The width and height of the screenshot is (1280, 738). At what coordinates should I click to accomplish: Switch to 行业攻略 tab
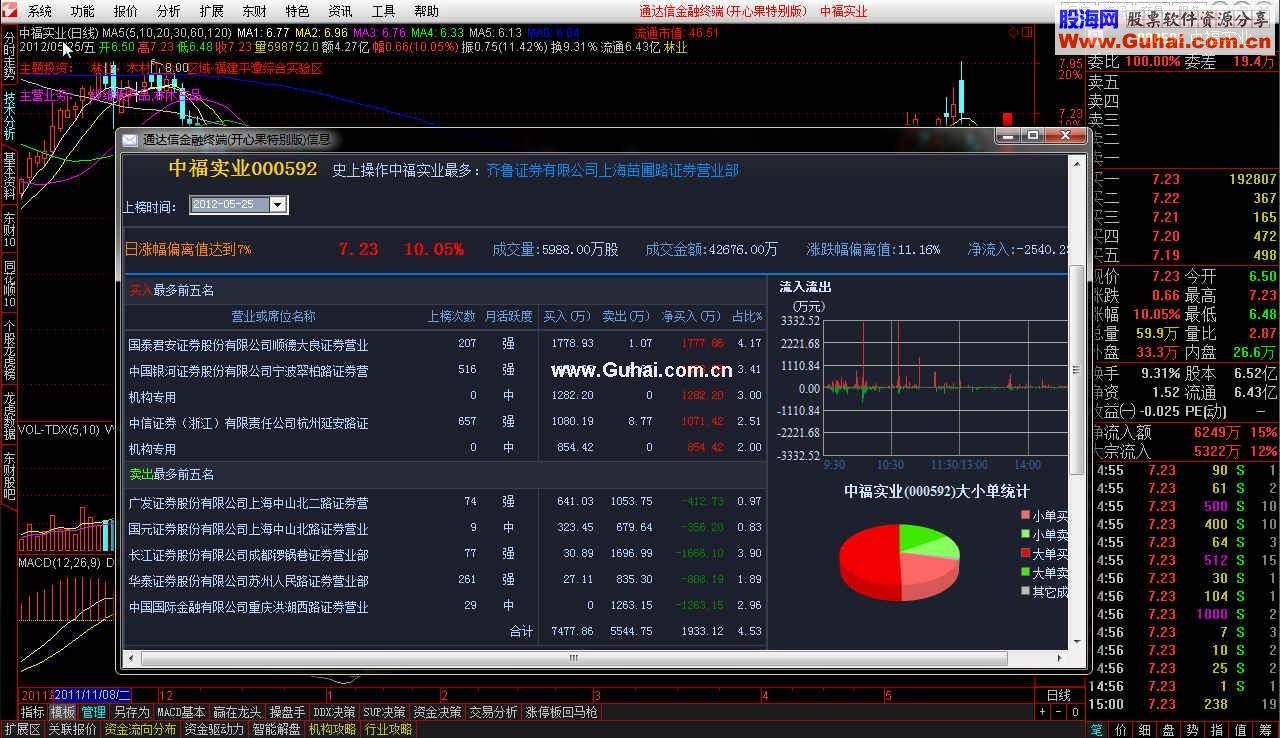click(388, 729)
